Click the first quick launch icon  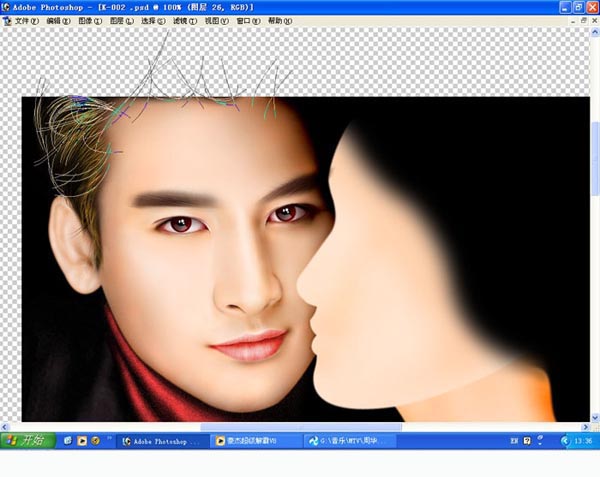click(x=68, y=441)
